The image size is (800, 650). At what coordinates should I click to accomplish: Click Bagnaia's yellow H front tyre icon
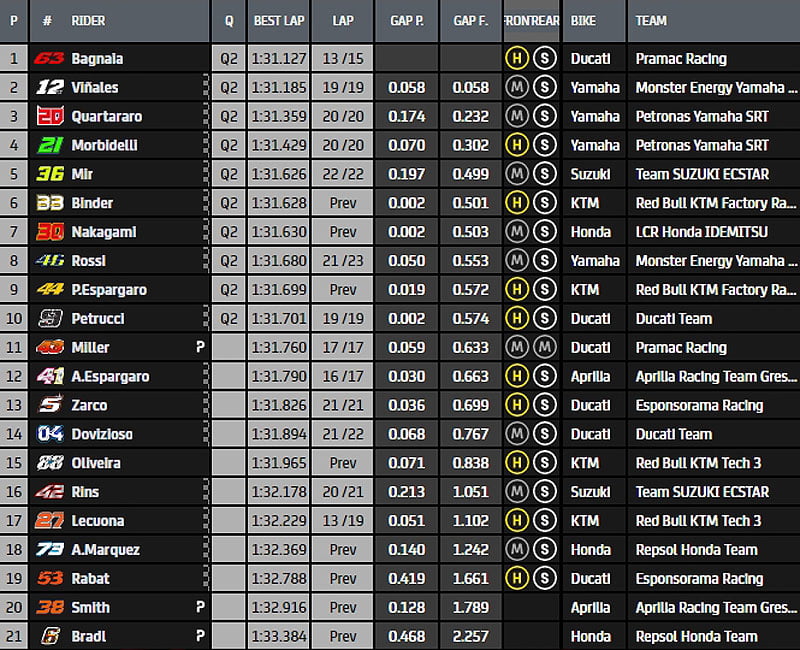tap(517, 59)
